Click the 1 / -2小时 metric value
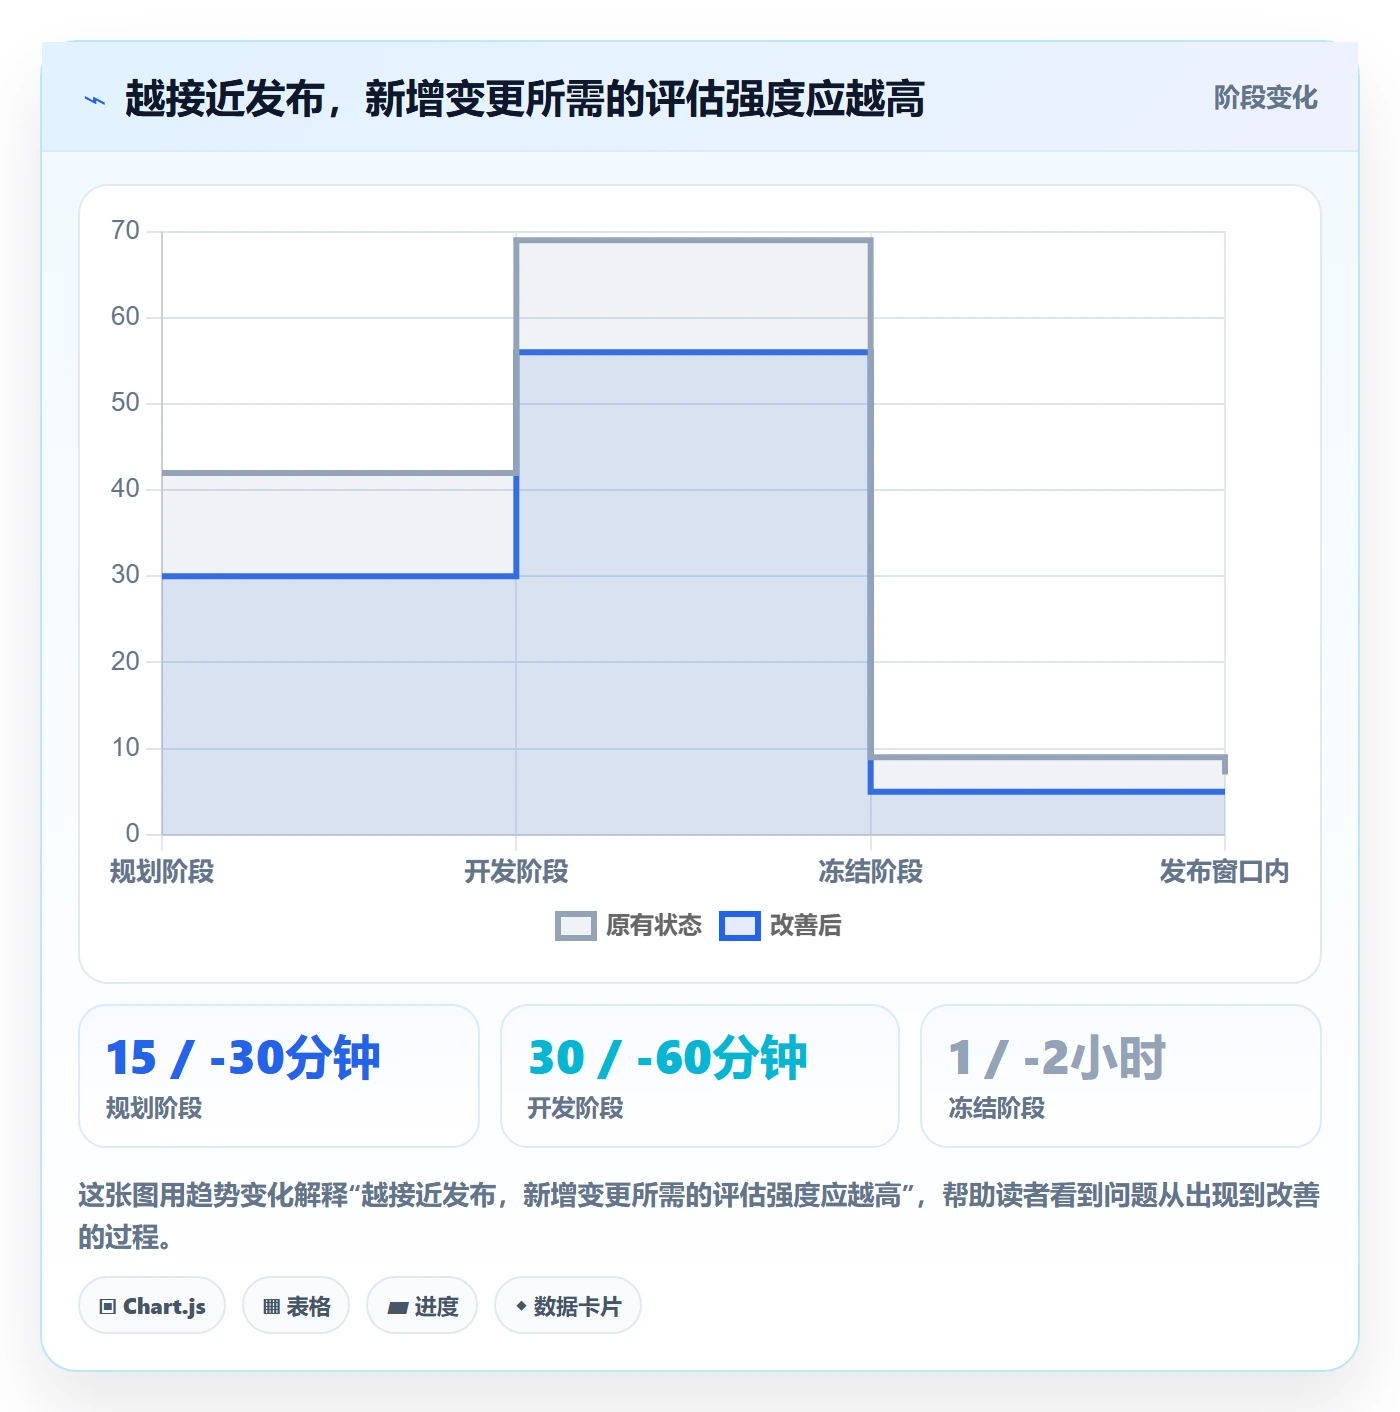 tap(1057, 1058)
